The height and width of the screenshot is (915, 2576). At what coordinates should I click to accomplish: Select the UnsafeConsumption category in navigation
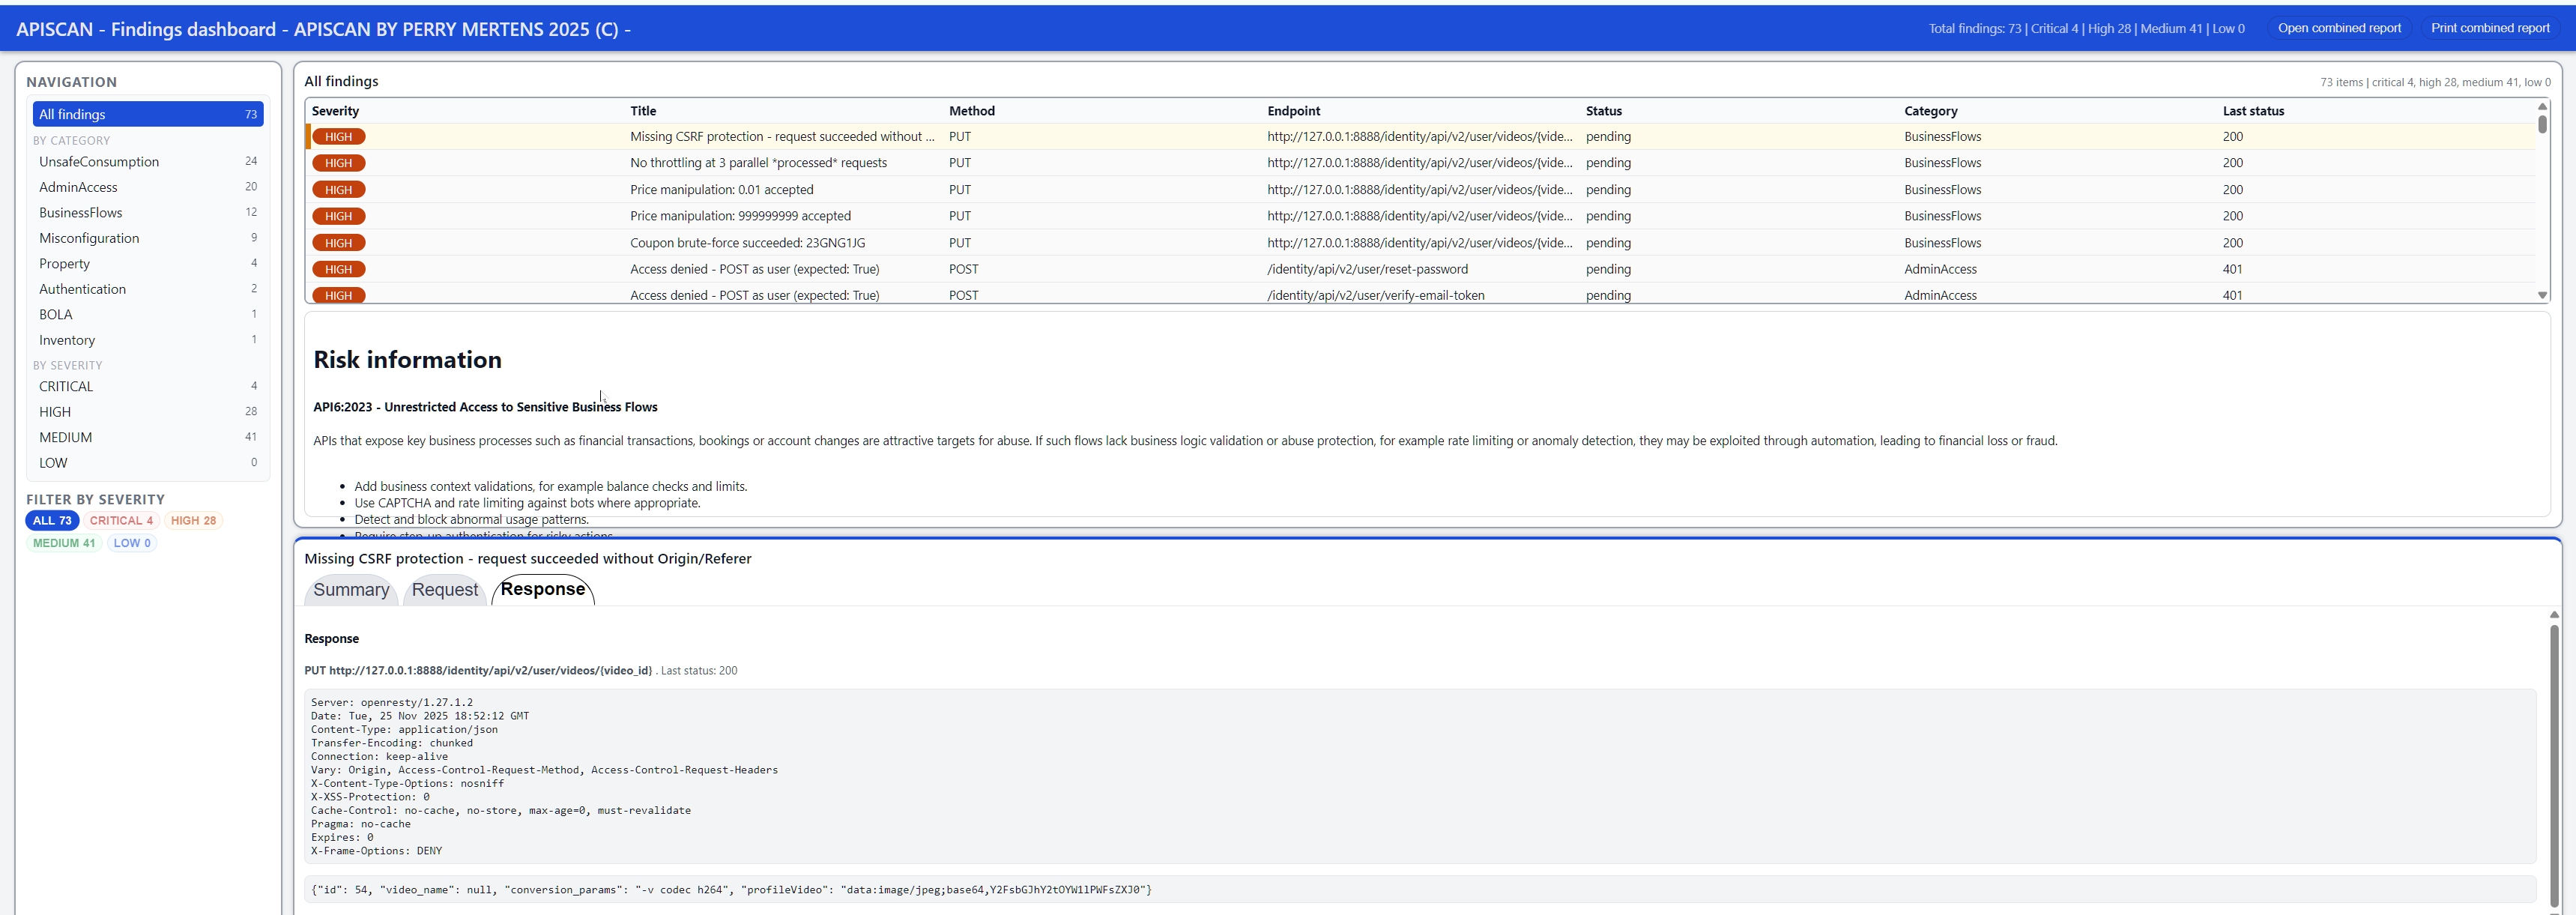click(x=99, y=161)
